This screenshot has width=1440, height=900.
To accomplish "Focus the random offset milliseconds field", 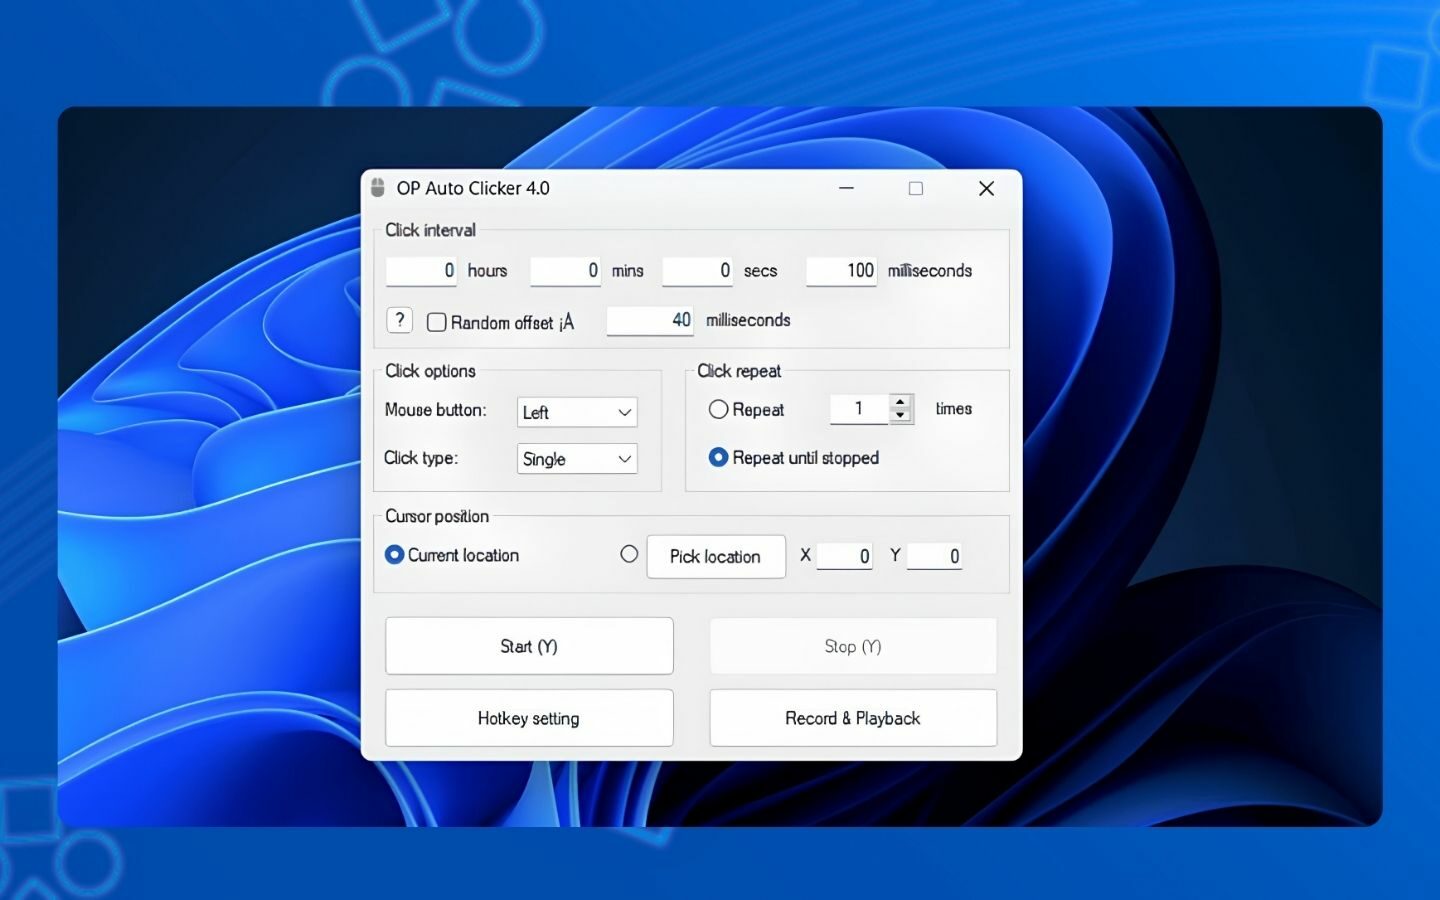I will [650, 320].
